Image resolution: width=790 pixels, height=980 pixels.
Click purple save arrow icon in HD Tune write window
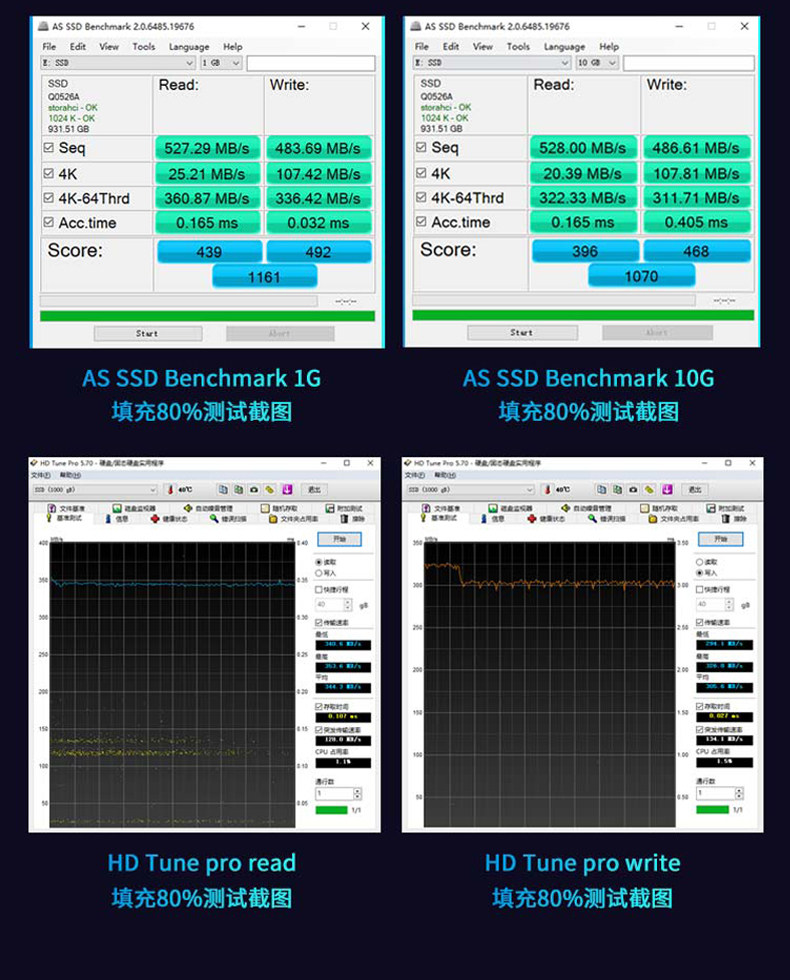tap(667, 489)
